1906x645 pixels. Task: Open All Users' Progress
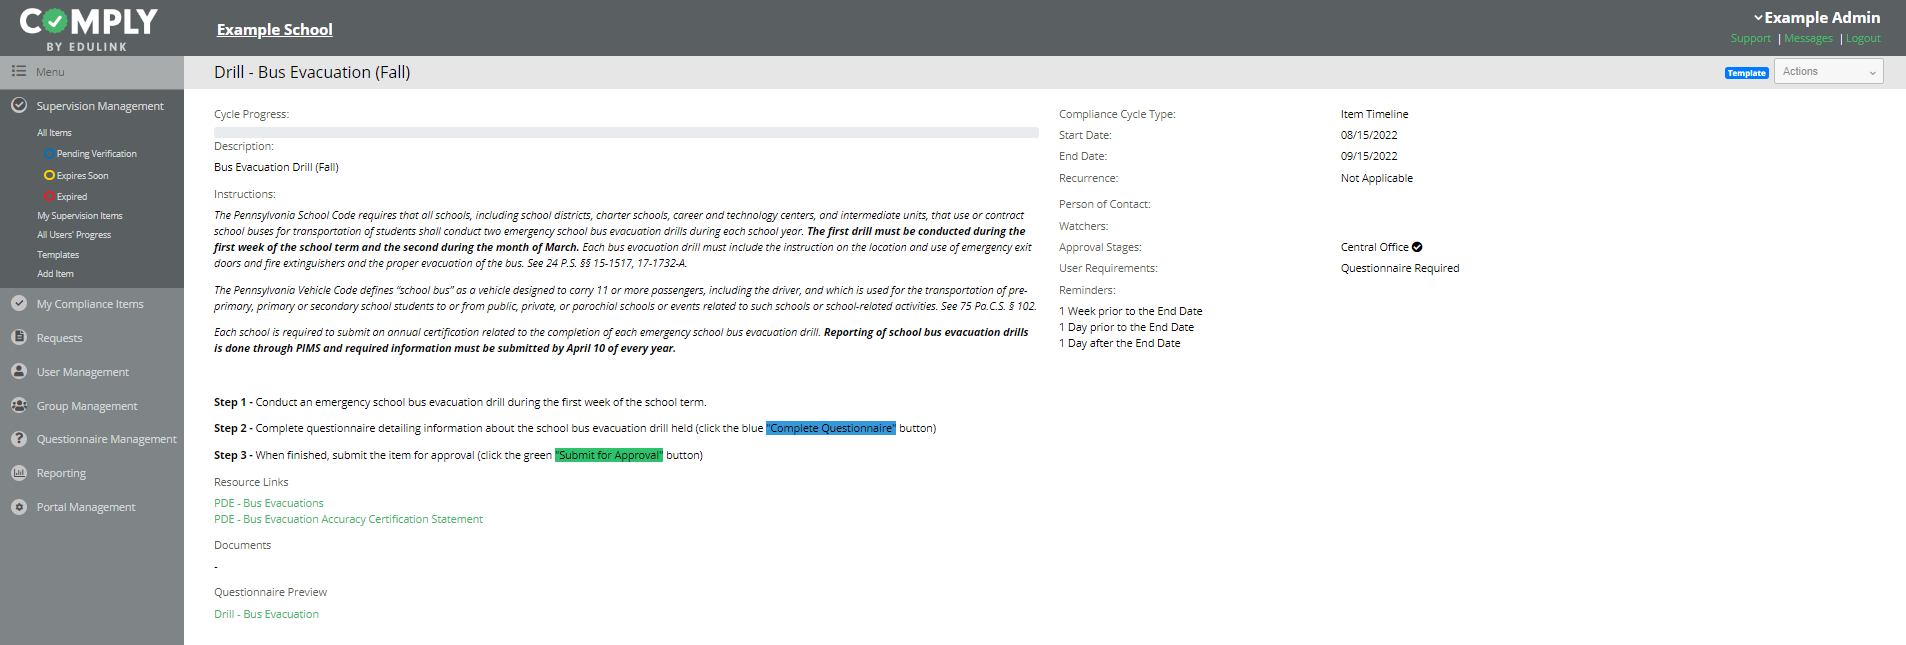click(74, 235)
